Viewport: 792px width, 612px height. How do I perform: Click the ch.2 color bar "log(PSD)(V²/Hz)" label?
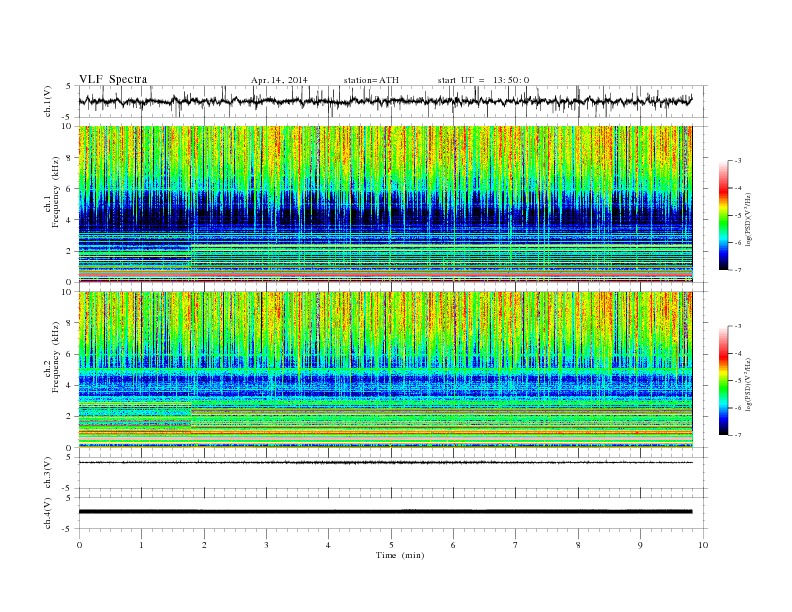coord(749,383)
